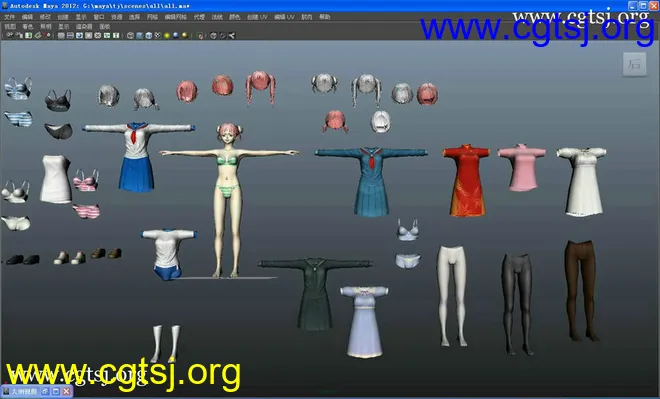Open the 编辑 (Edit) menu

tap(27, 17)
